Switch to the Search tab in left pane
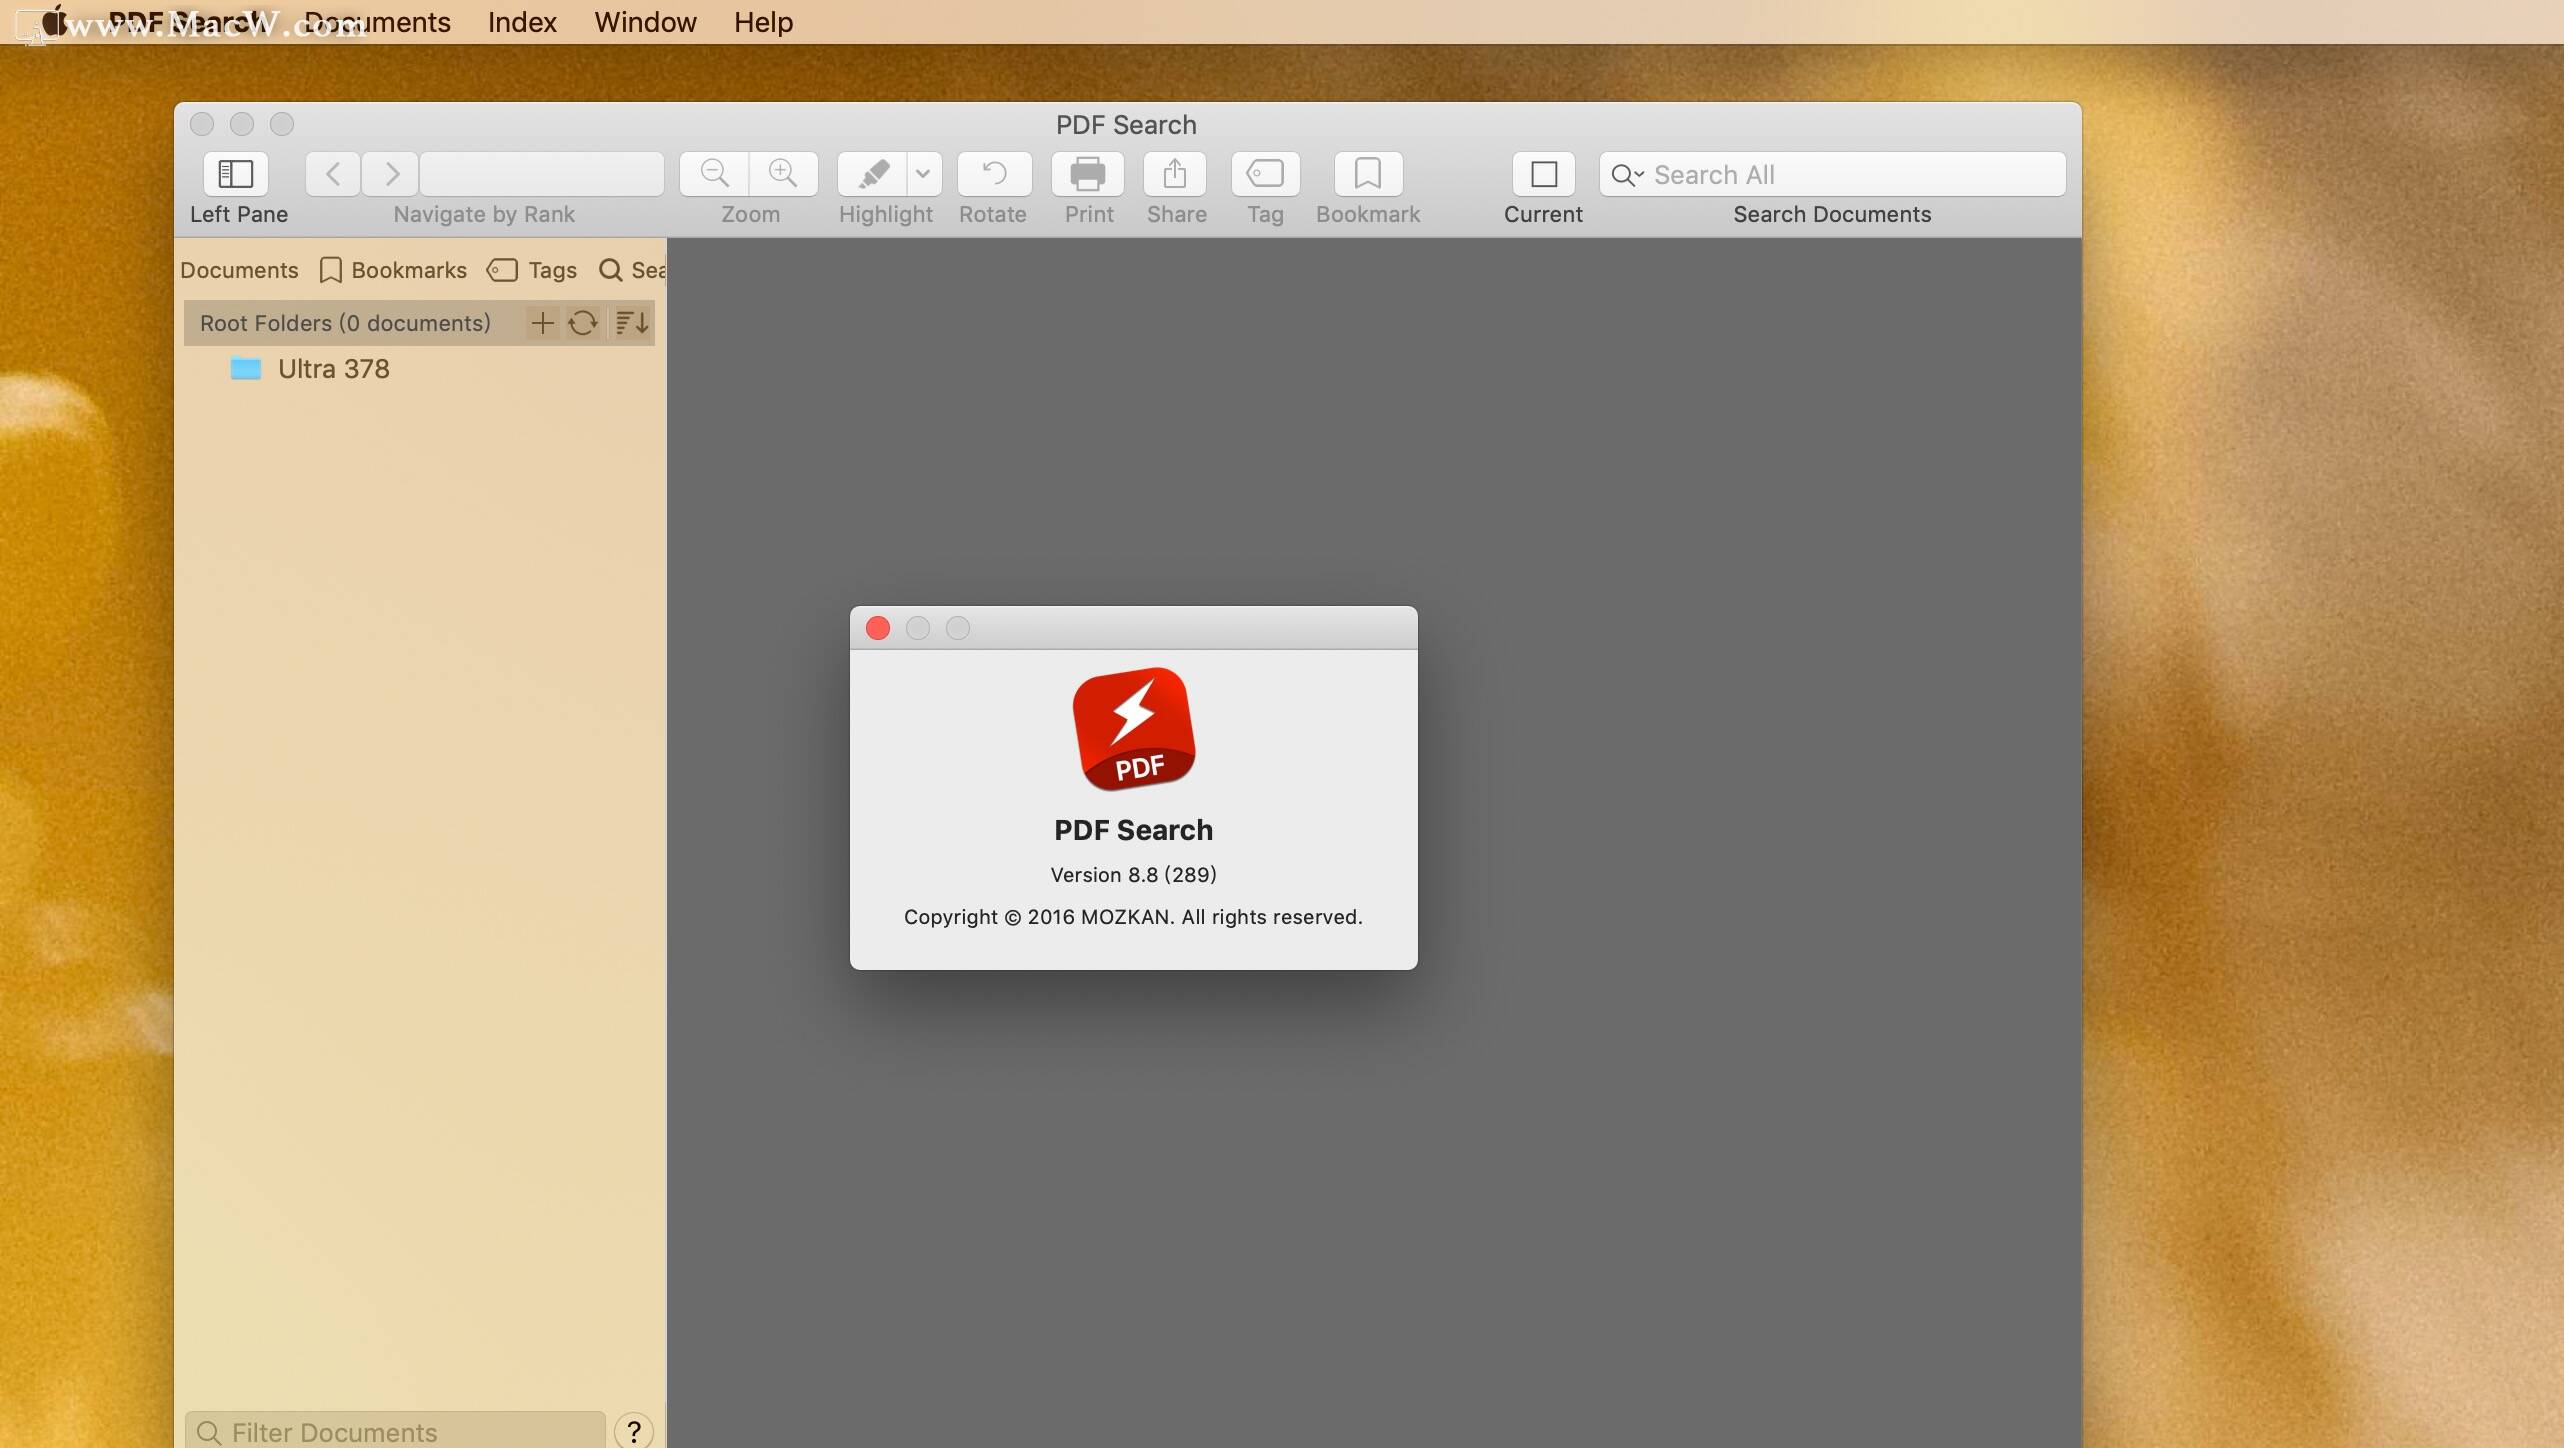 (631, 270)
